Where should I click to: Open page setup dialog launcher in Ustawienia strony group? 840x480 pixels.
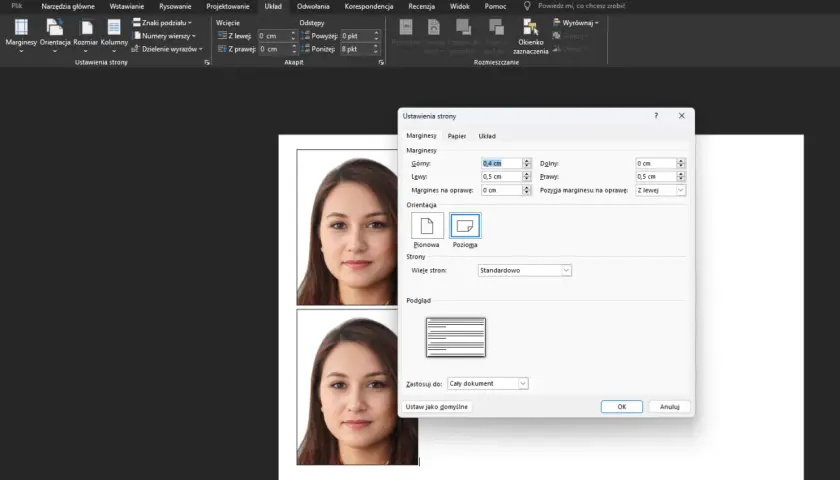click(207, 63)
